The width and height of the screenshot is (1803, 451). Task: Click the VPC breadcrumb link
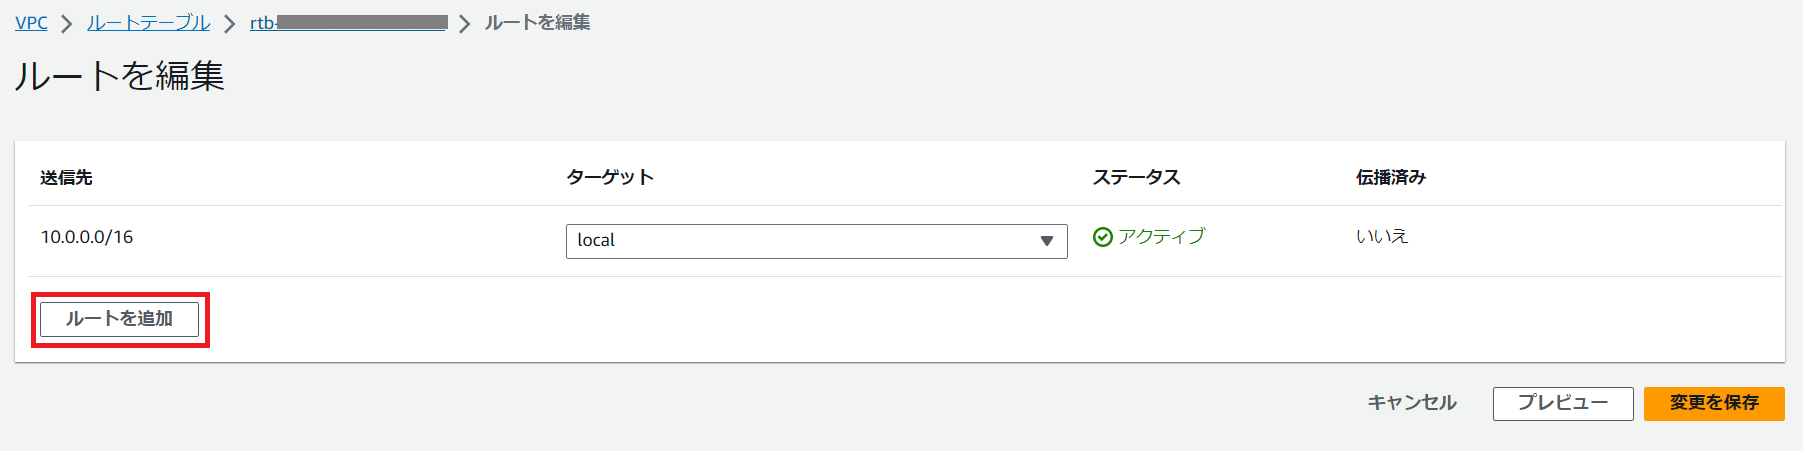coord(31,23)
